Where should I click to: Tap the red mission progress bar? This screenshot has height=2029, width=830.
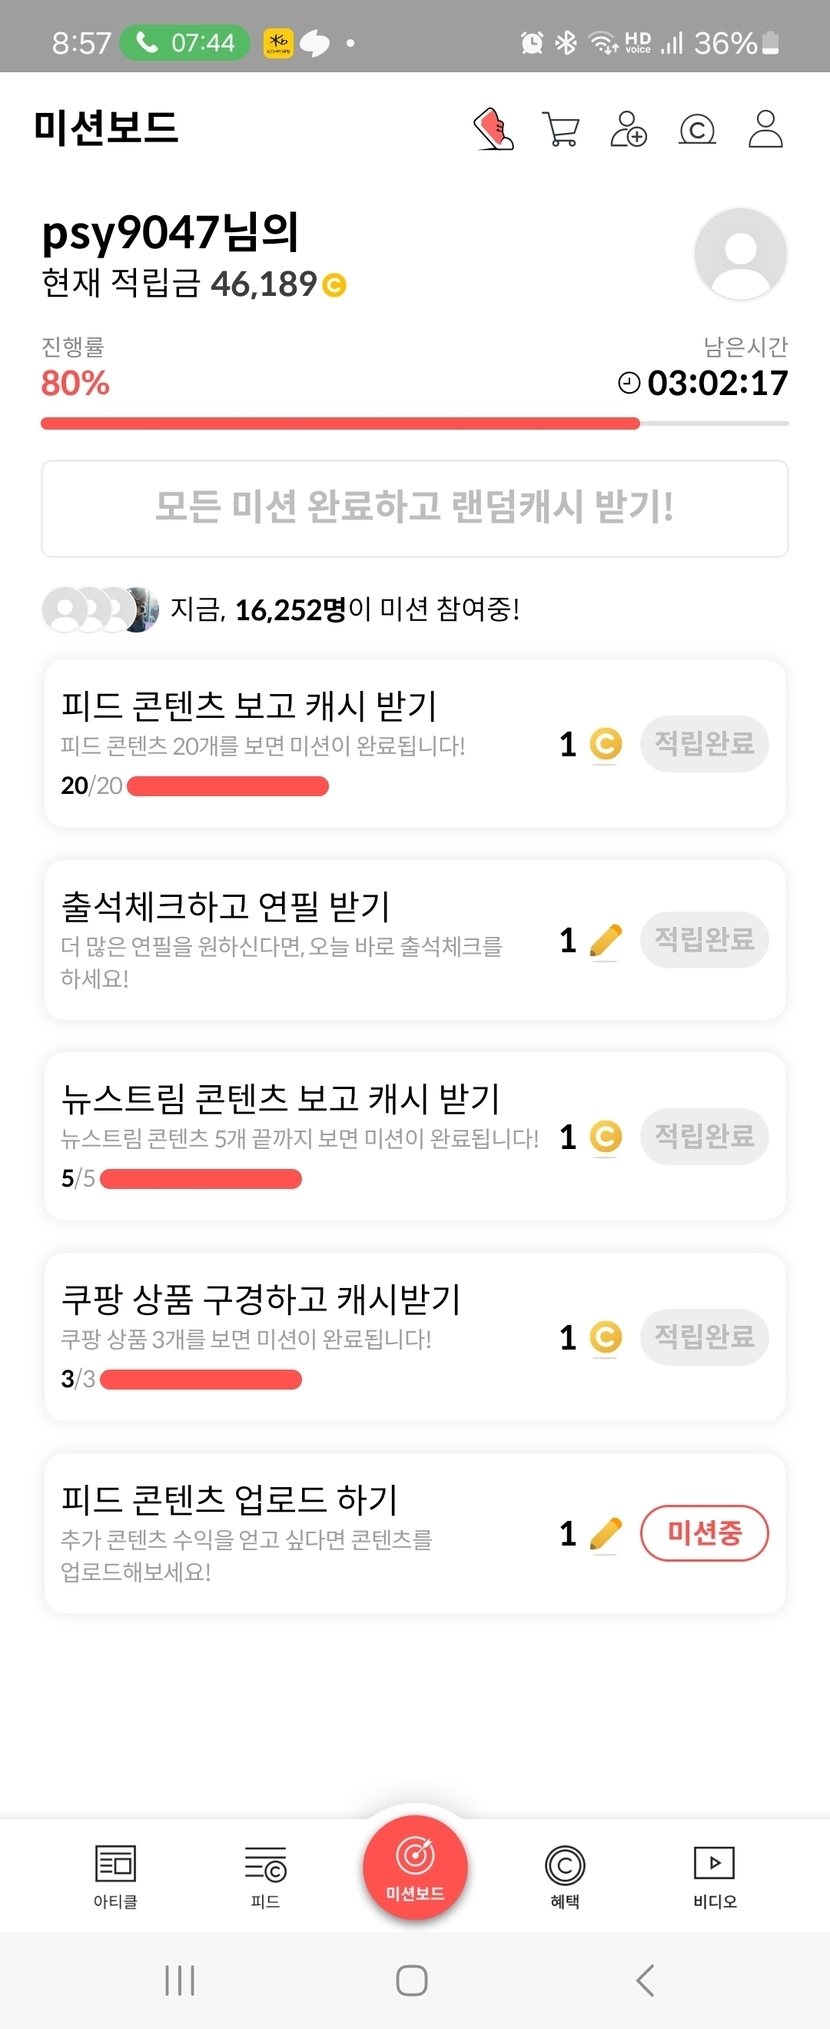coord(340,424)
